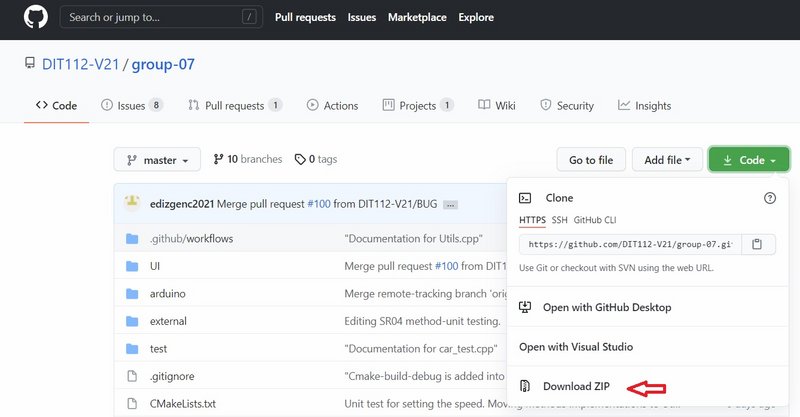Click the arduino folder icon

pyautogui.click(x=132, y=293)
